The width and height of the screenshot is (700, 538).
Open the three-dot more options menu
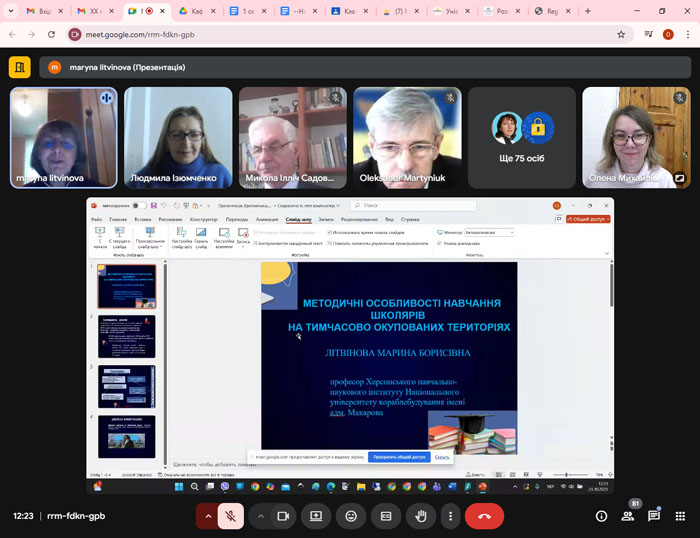click(451, 516)
